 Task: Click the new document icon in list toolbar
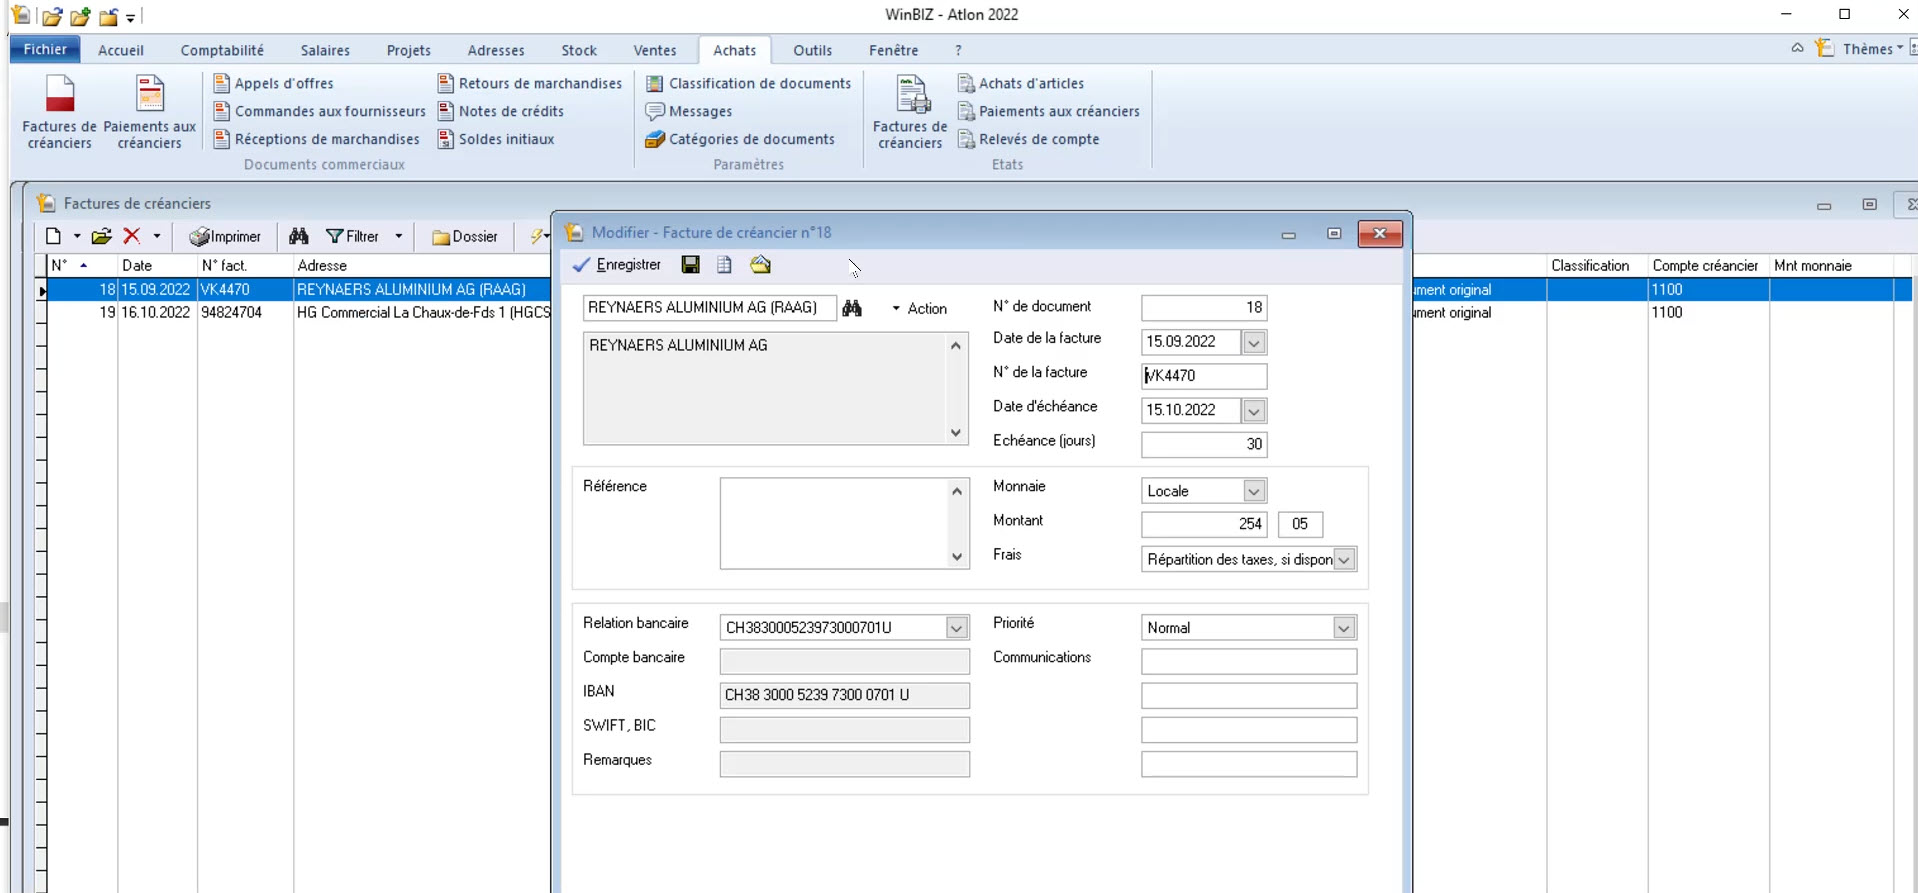point(53,236)
